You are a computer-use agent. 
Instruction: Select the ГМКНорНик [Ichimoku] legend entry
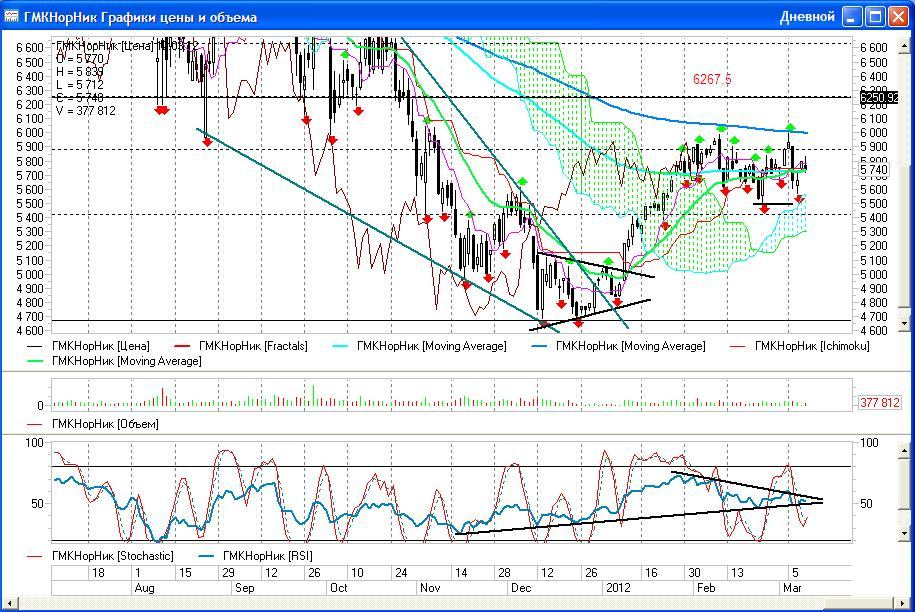coord(800,346)
